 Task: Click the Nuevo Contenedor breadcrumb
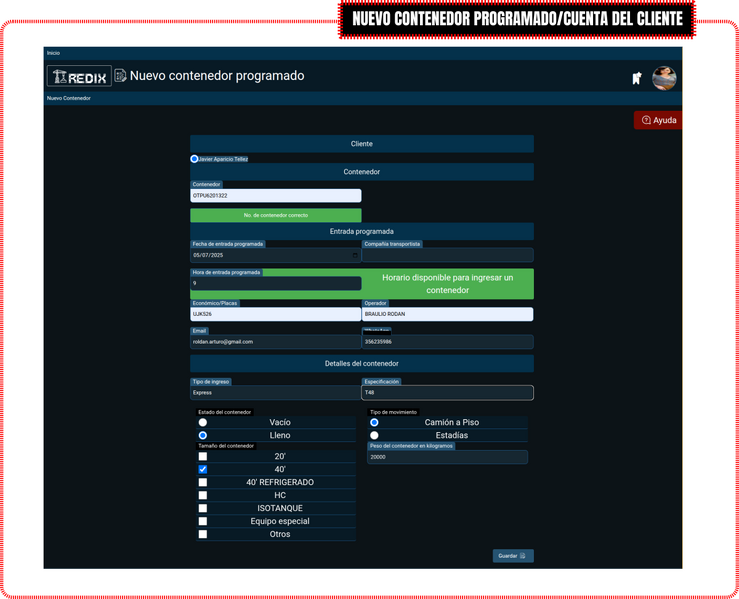click(x=69, y=98)
